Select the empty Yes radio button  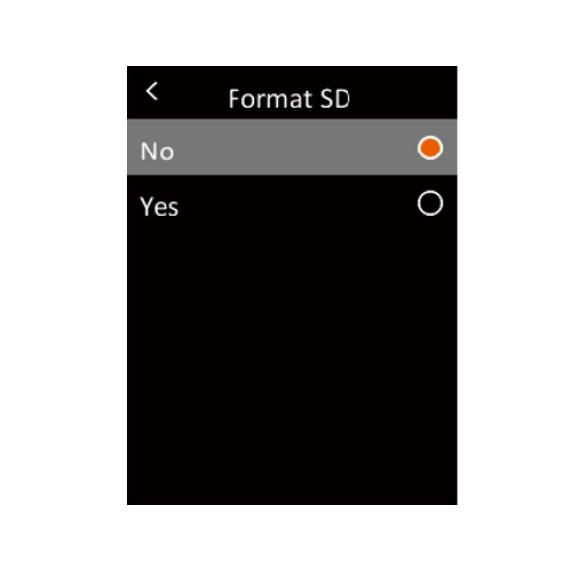[430, 203]
